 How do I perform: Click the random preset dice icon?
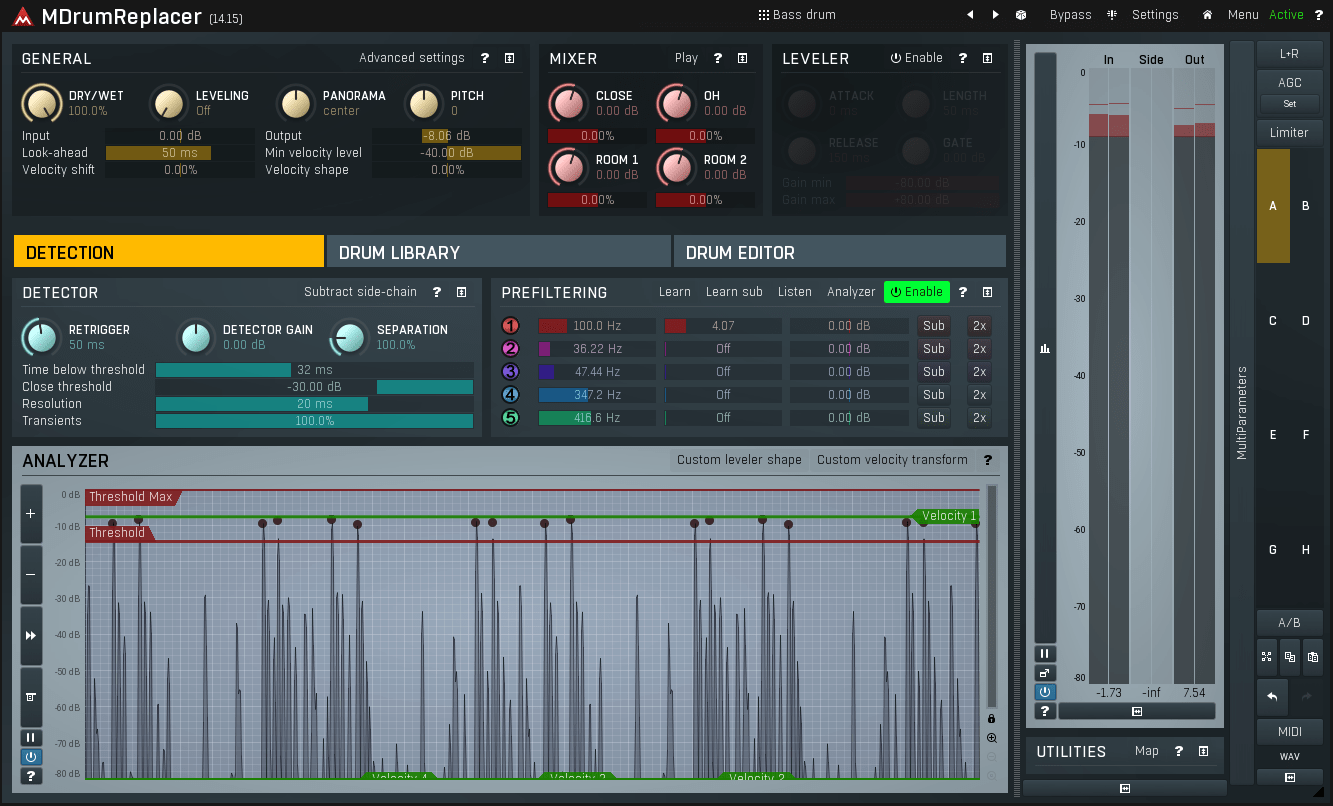1021,15
